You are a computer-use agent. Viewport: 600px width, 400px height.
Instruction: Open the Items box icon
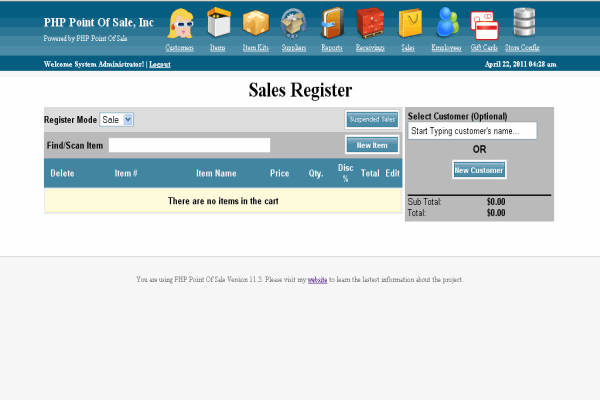click(218, 23)
